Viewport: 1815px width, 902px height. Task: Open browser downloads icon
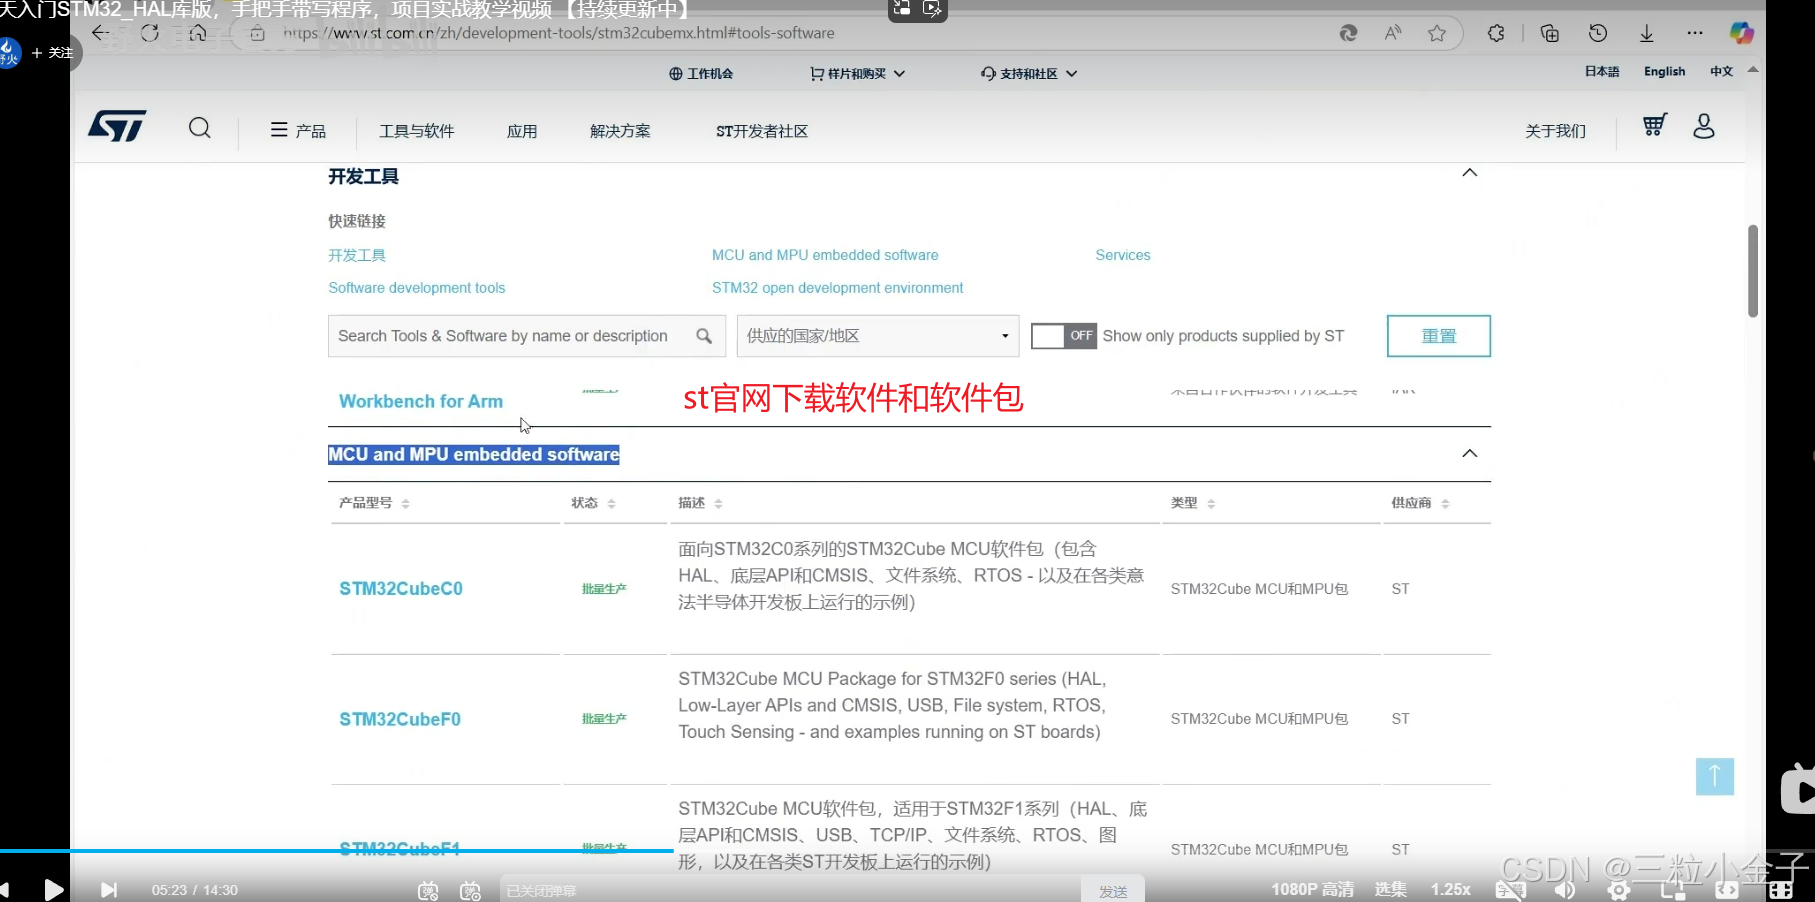tap(1646, 33)
